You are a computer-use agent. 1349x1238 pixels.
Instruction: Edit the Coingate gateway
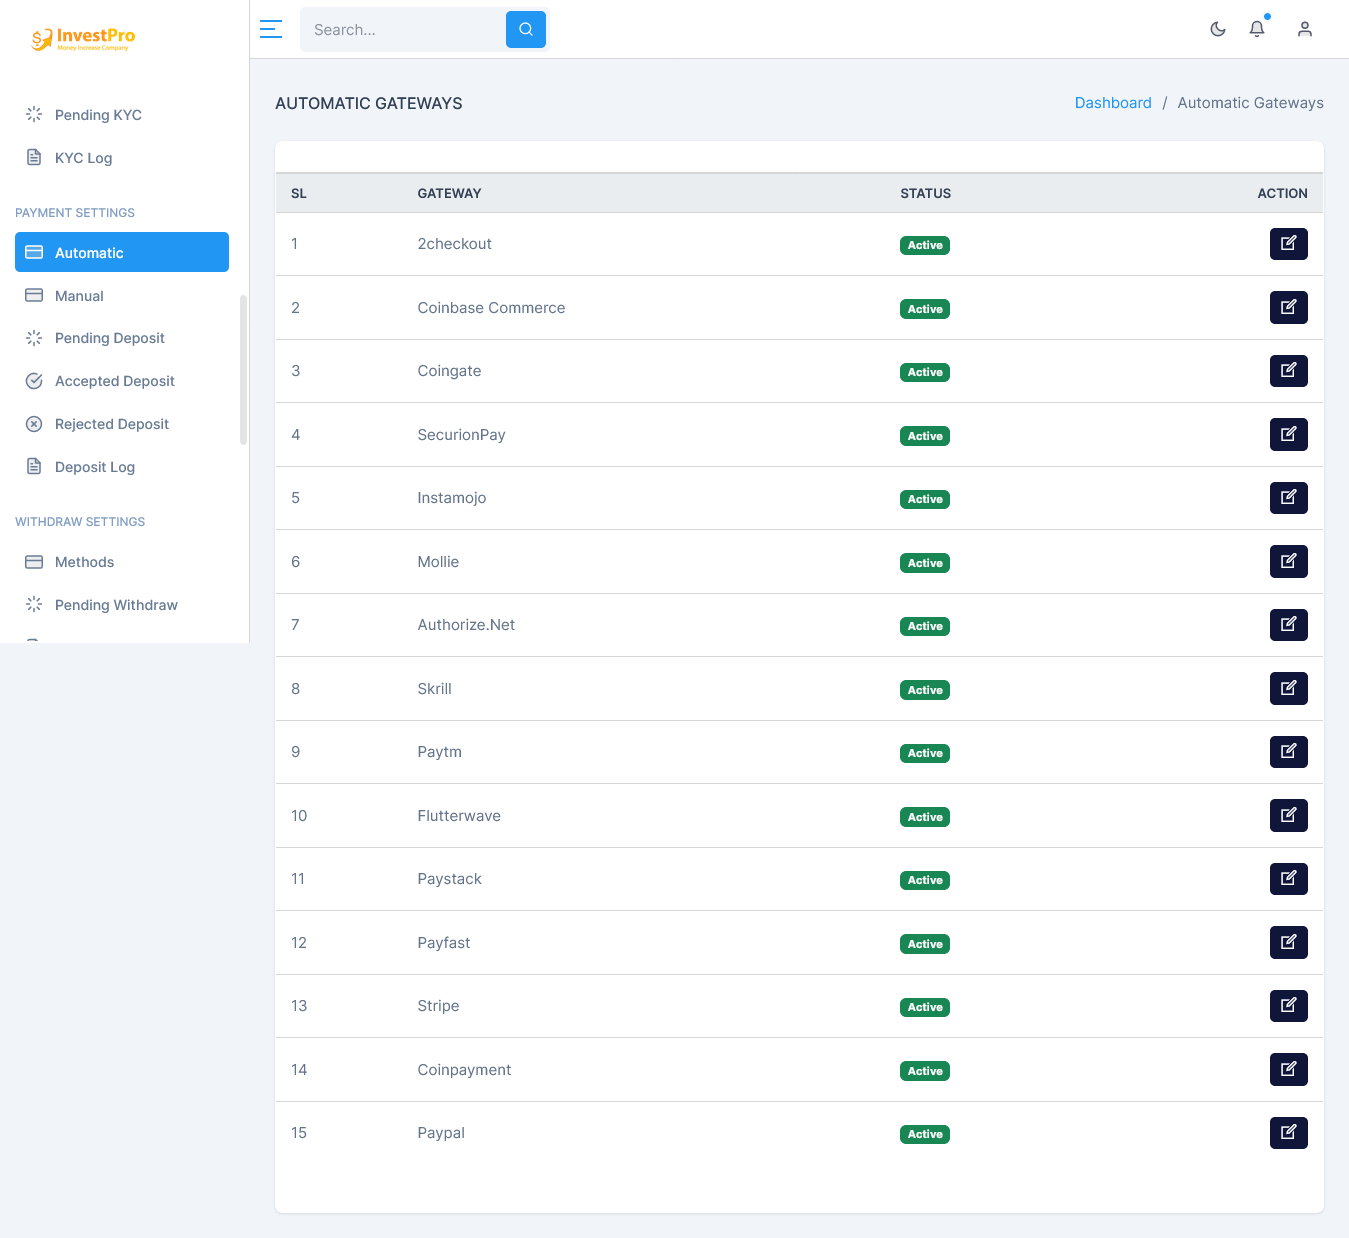point(1289,371)
